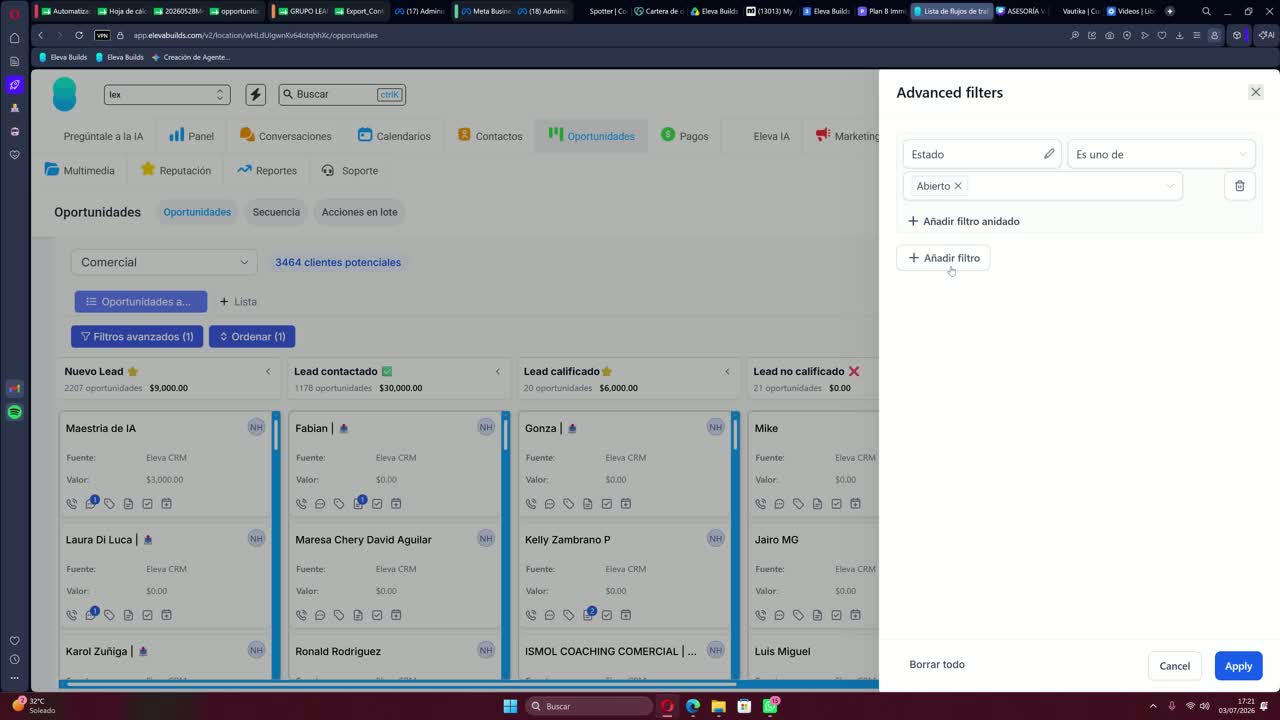The height and width of the screenshot is (720, 1280).
Task: Click task checkbox icon on Kelly Zambrano P card
Action: pos(607,615)
